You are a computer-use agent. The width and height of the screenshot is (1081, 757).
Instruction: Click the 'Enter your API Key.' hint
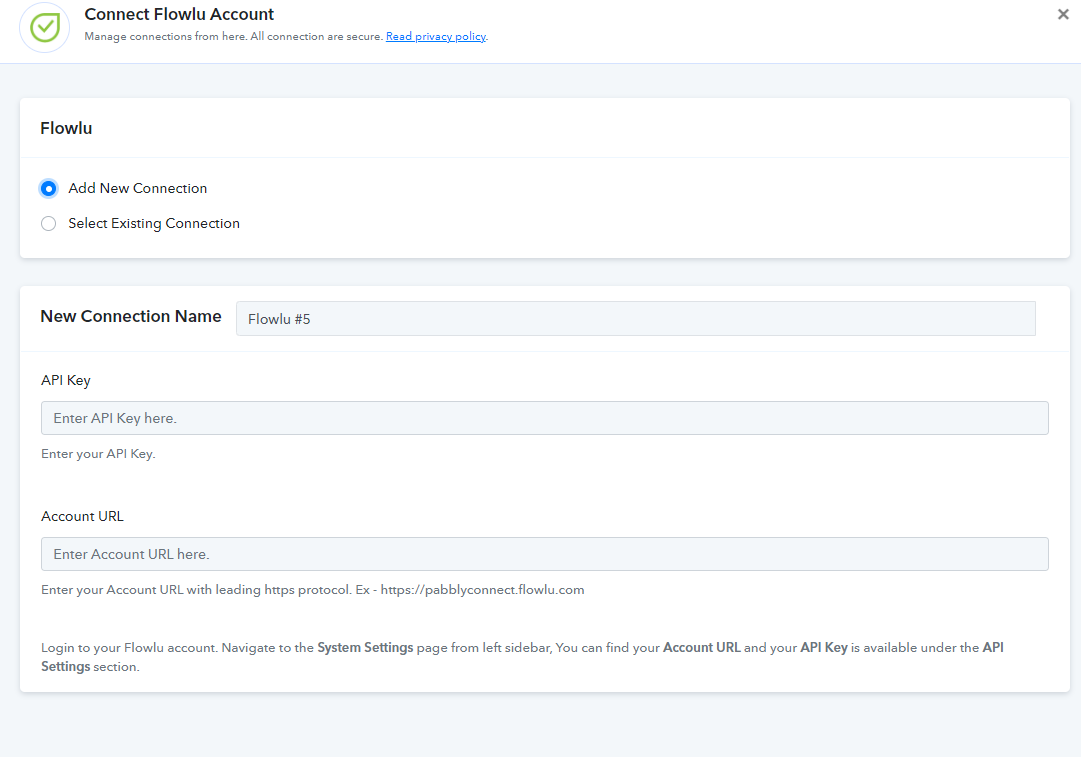pos(98,454)
